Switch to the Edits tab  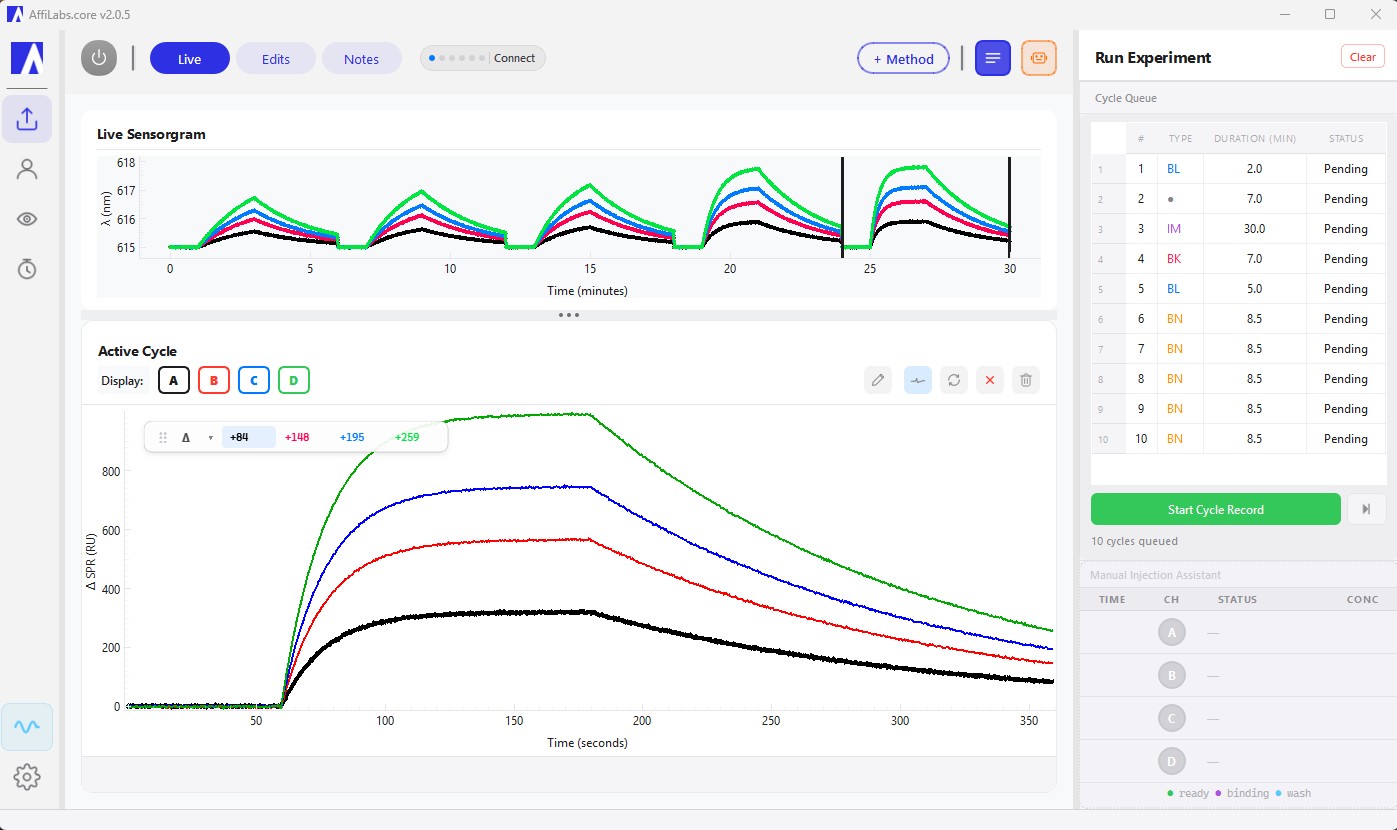click(275, 58)
